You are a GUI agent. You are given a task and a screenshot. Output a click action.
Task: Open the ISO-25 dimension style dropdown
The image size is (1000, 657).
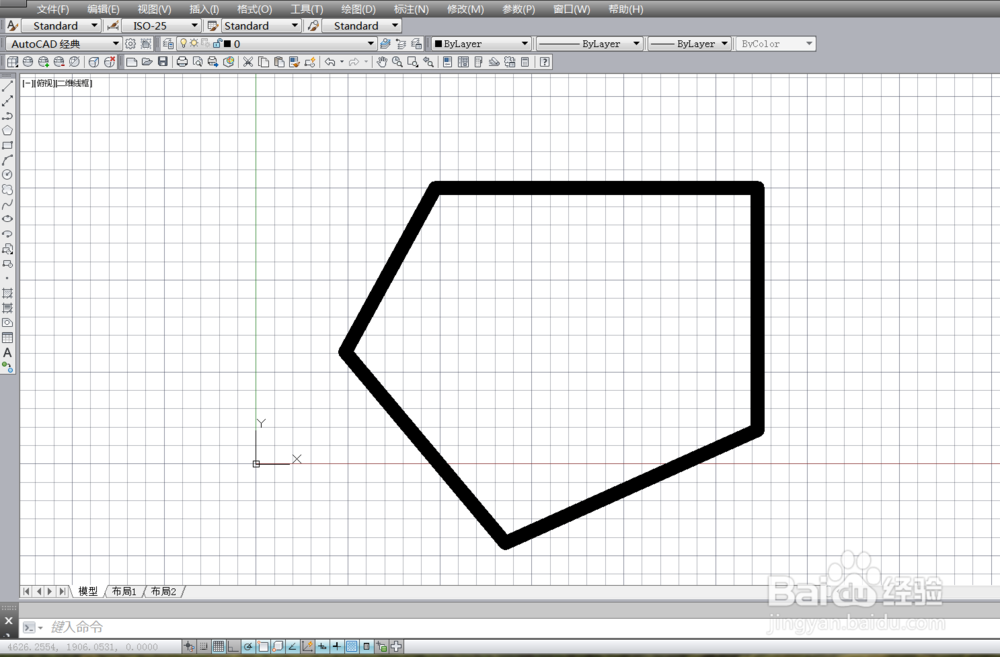coord(161,26)
